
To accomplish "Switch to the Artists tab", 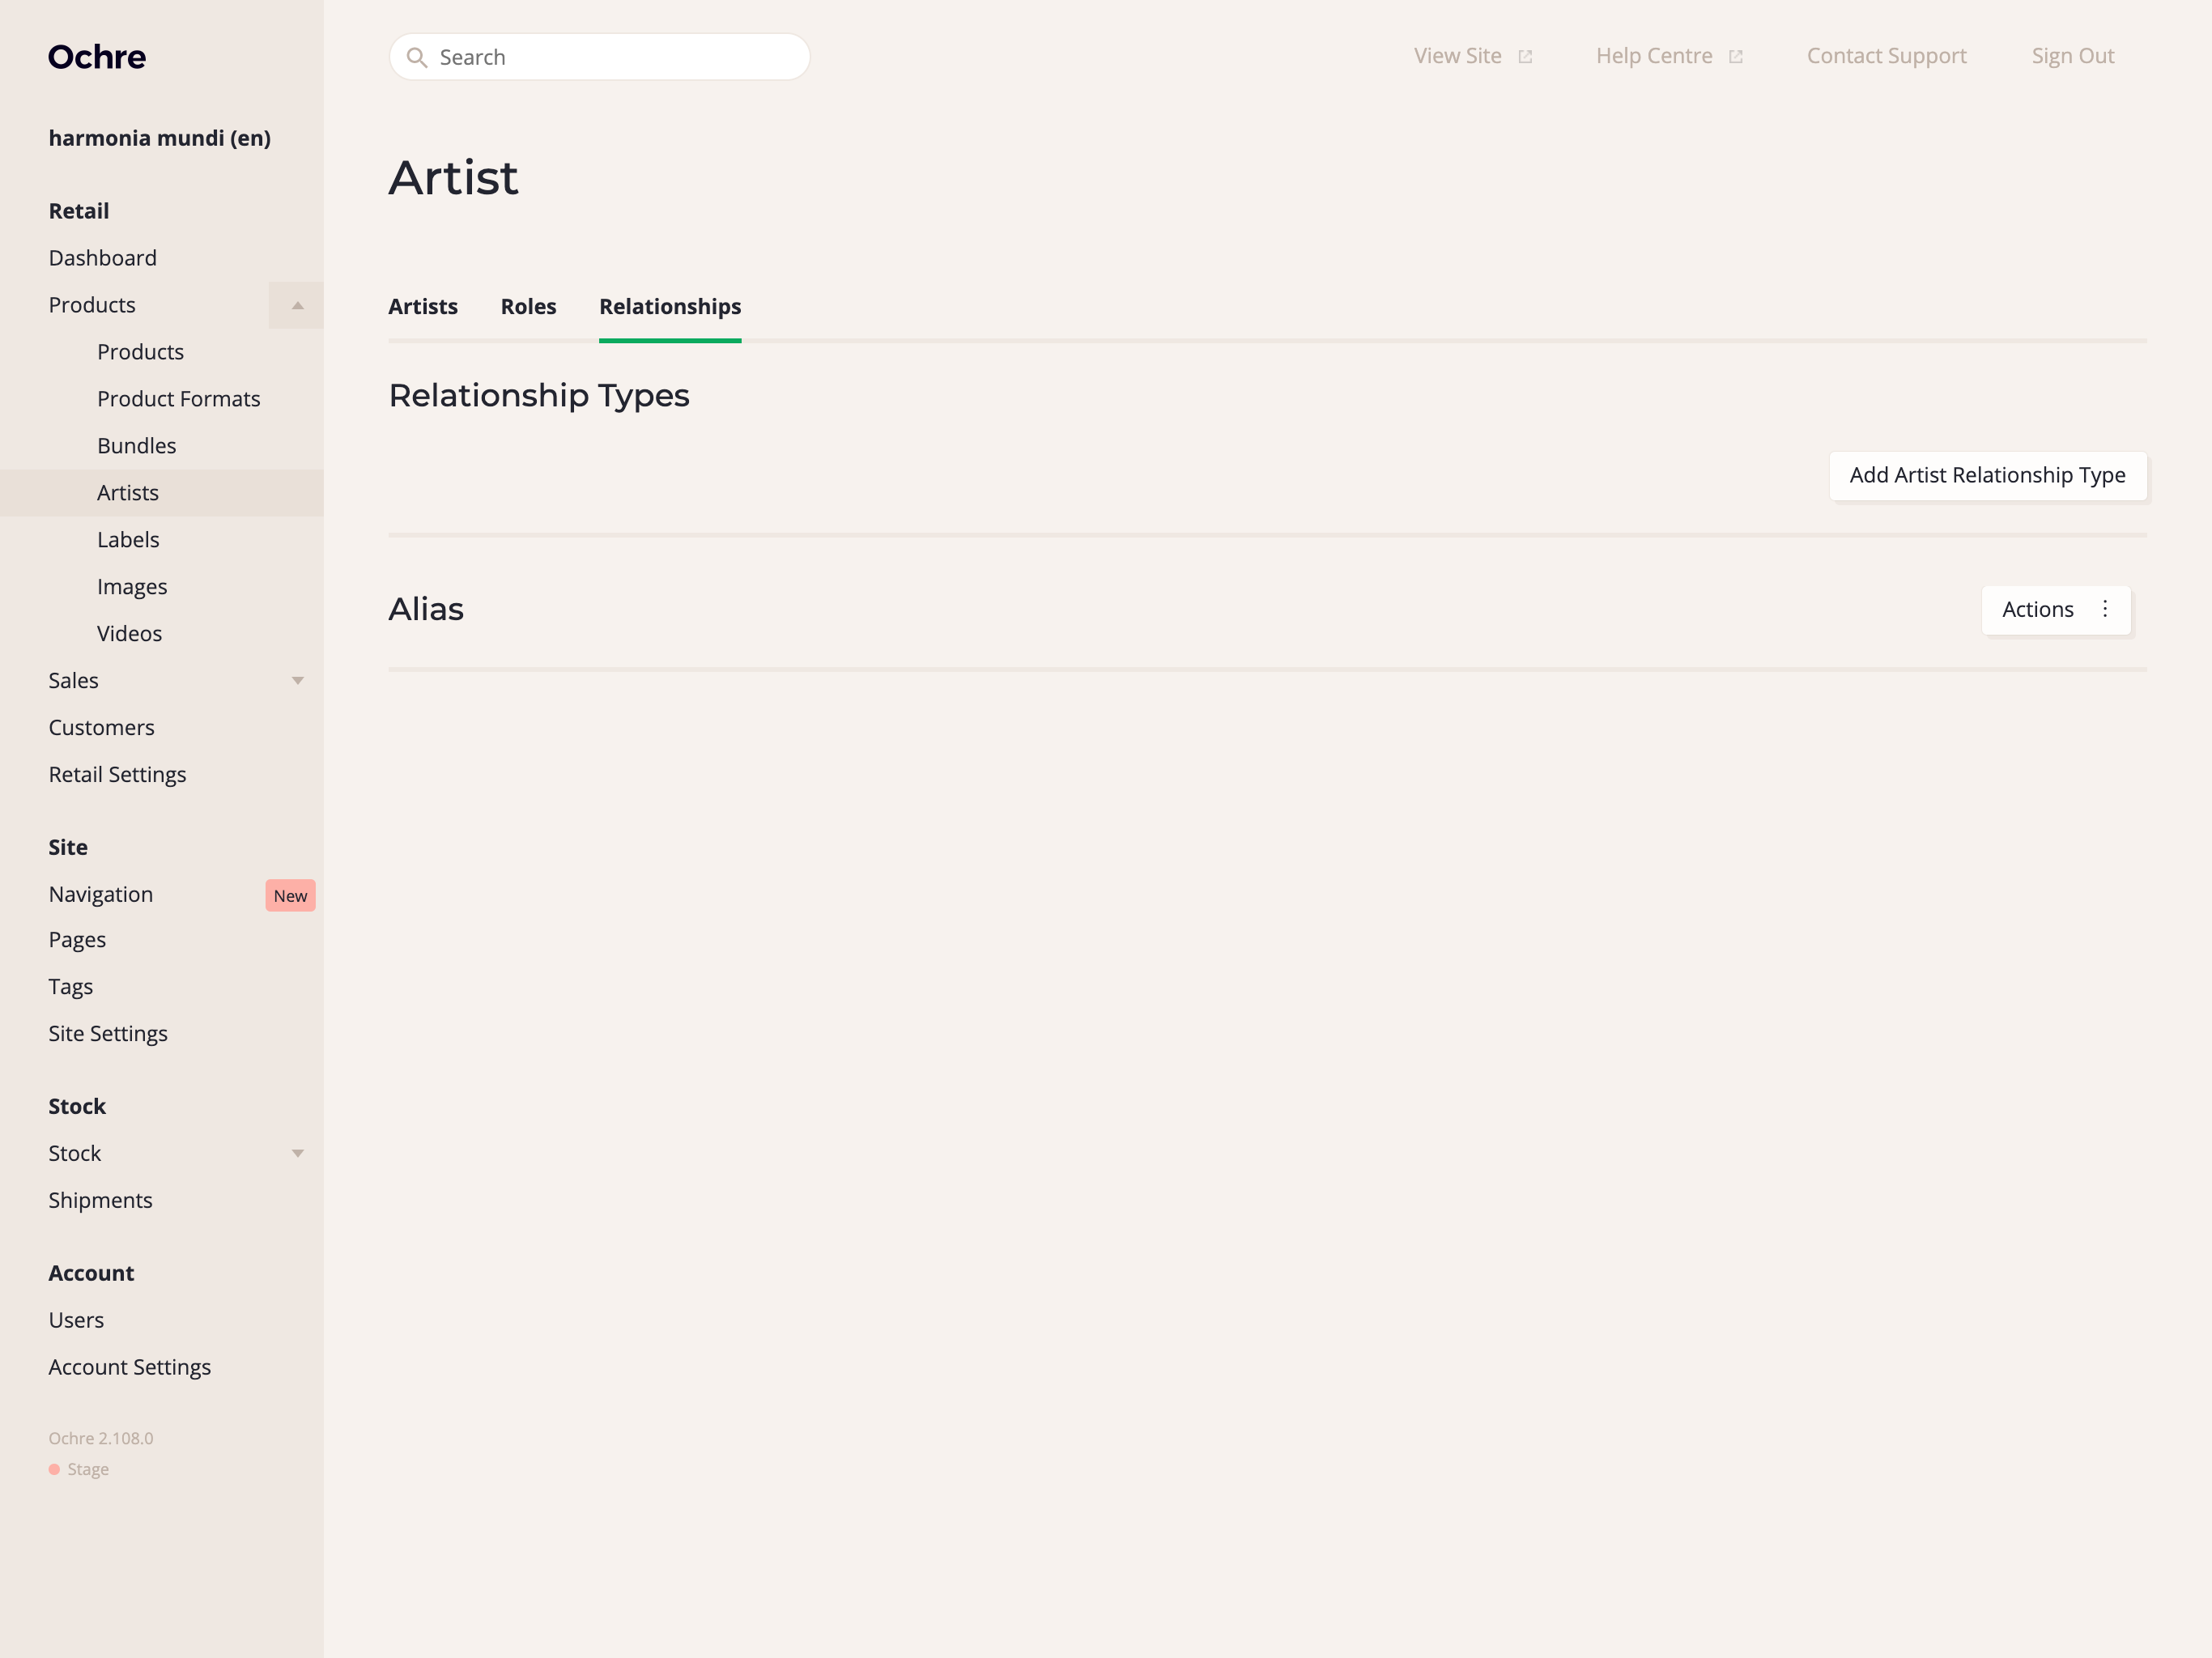I will [423, 307].
